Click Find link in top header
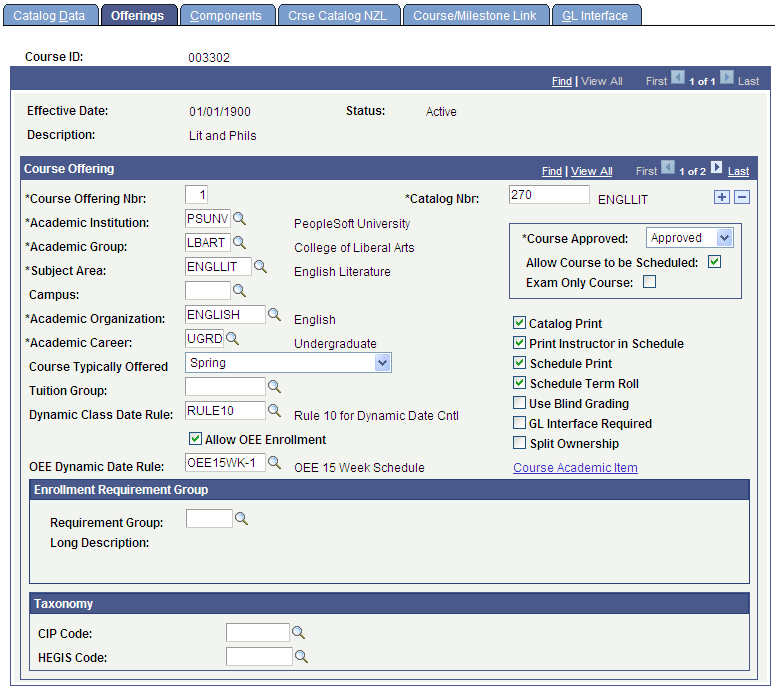This screenshot has width=775, height=691. click(x=561, y=81)
